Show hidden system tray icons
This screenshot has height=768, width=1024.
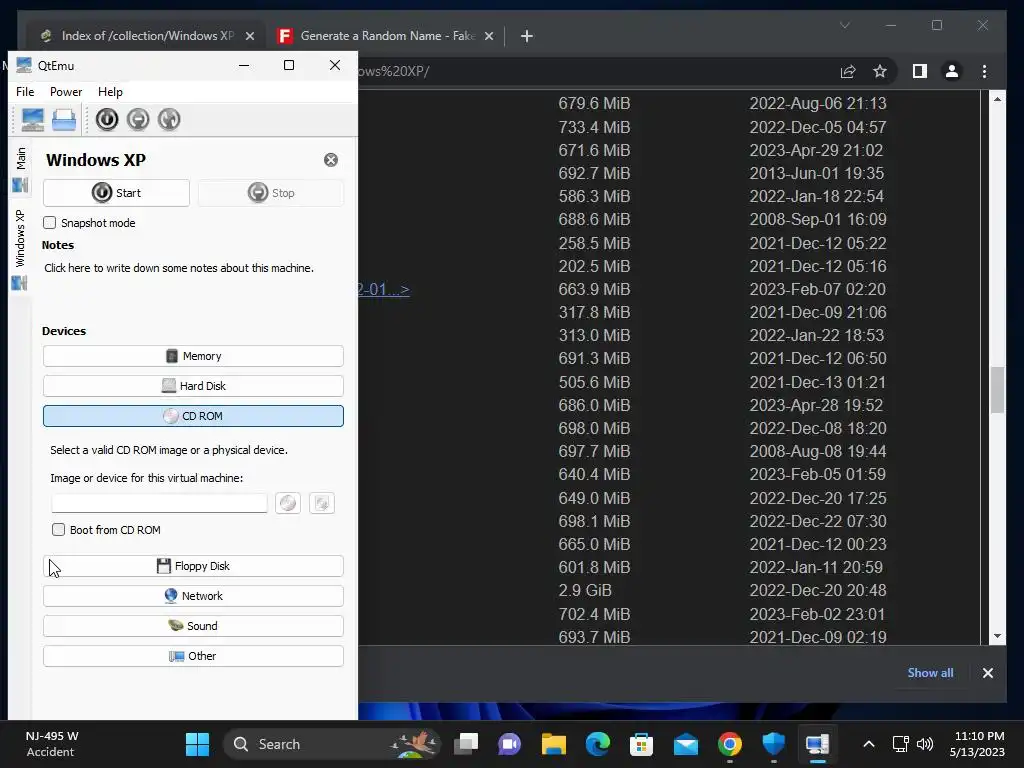click(x=869, y=744)
